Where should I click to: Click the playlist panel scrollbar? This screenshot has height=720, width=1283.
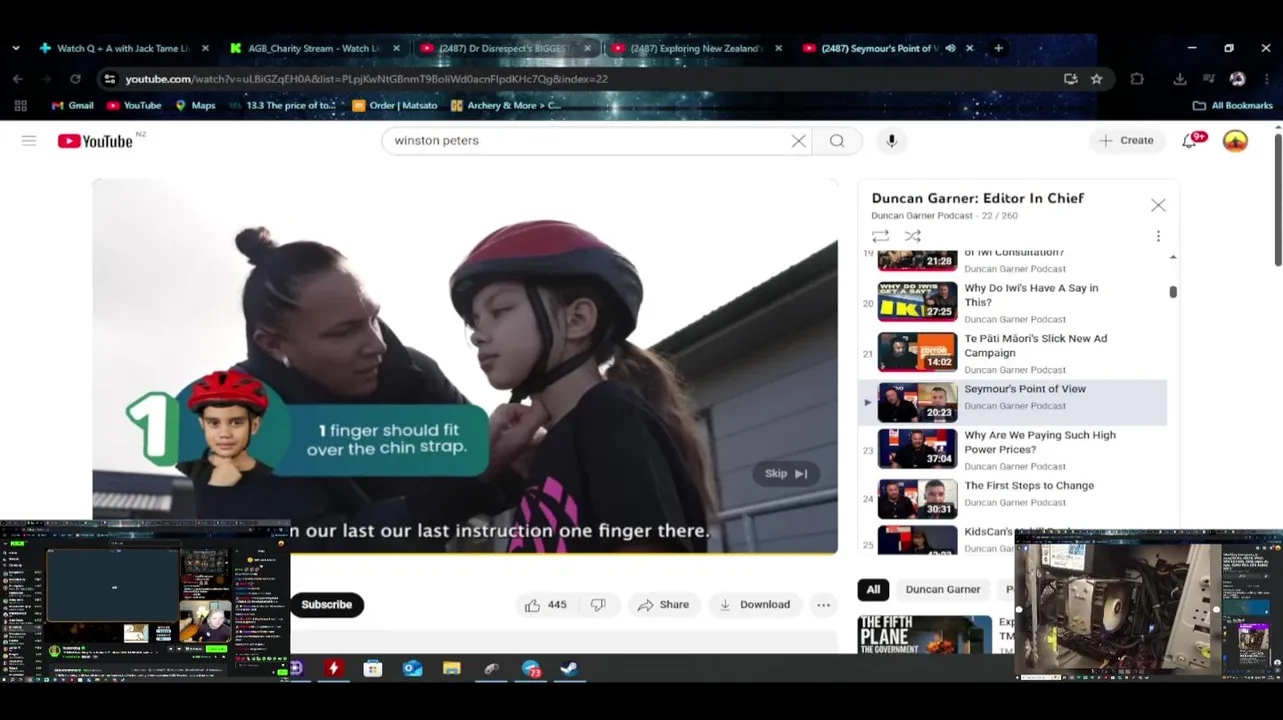[x=1173, y=292]
